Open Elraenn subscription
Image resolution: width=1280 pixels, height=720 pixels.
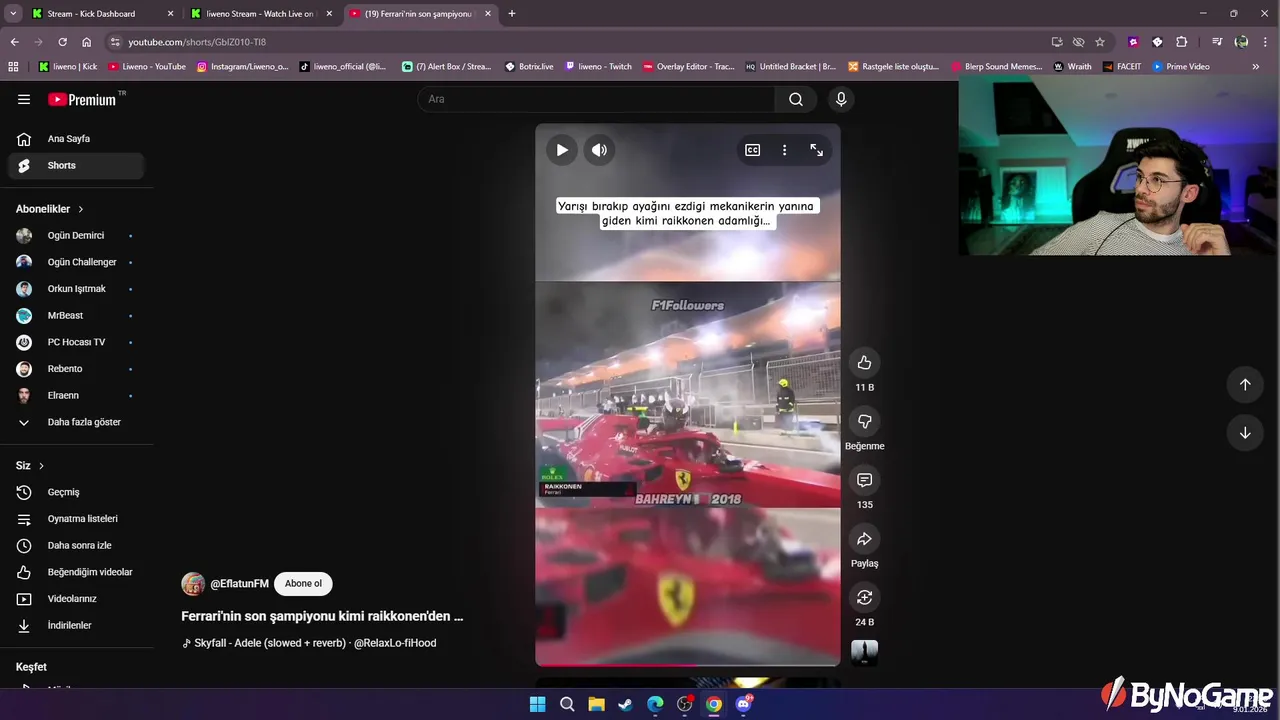coord(76,395)
